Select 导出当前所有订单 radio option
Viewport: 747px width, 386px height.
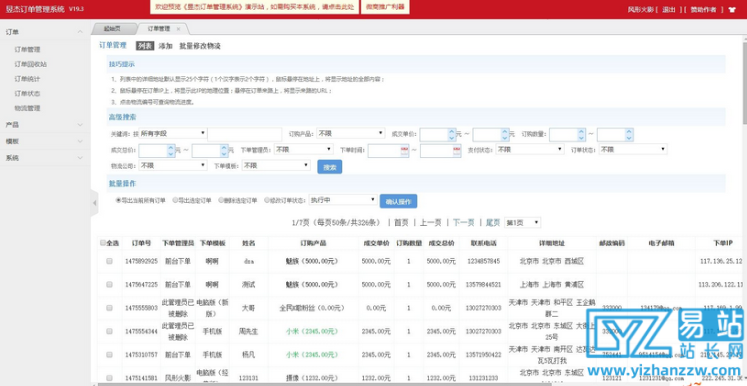tap(119, 201)
